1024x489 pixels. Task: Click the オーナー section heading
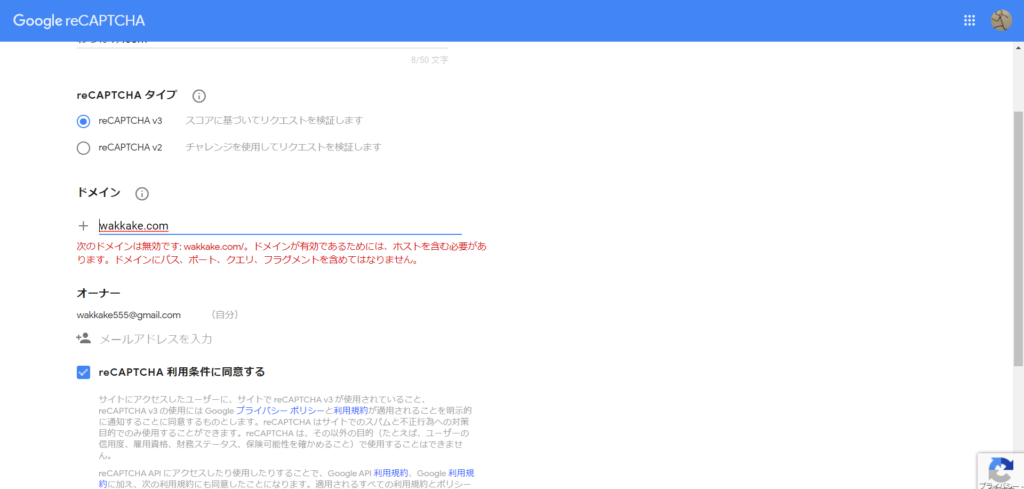(x=99, y=292)
